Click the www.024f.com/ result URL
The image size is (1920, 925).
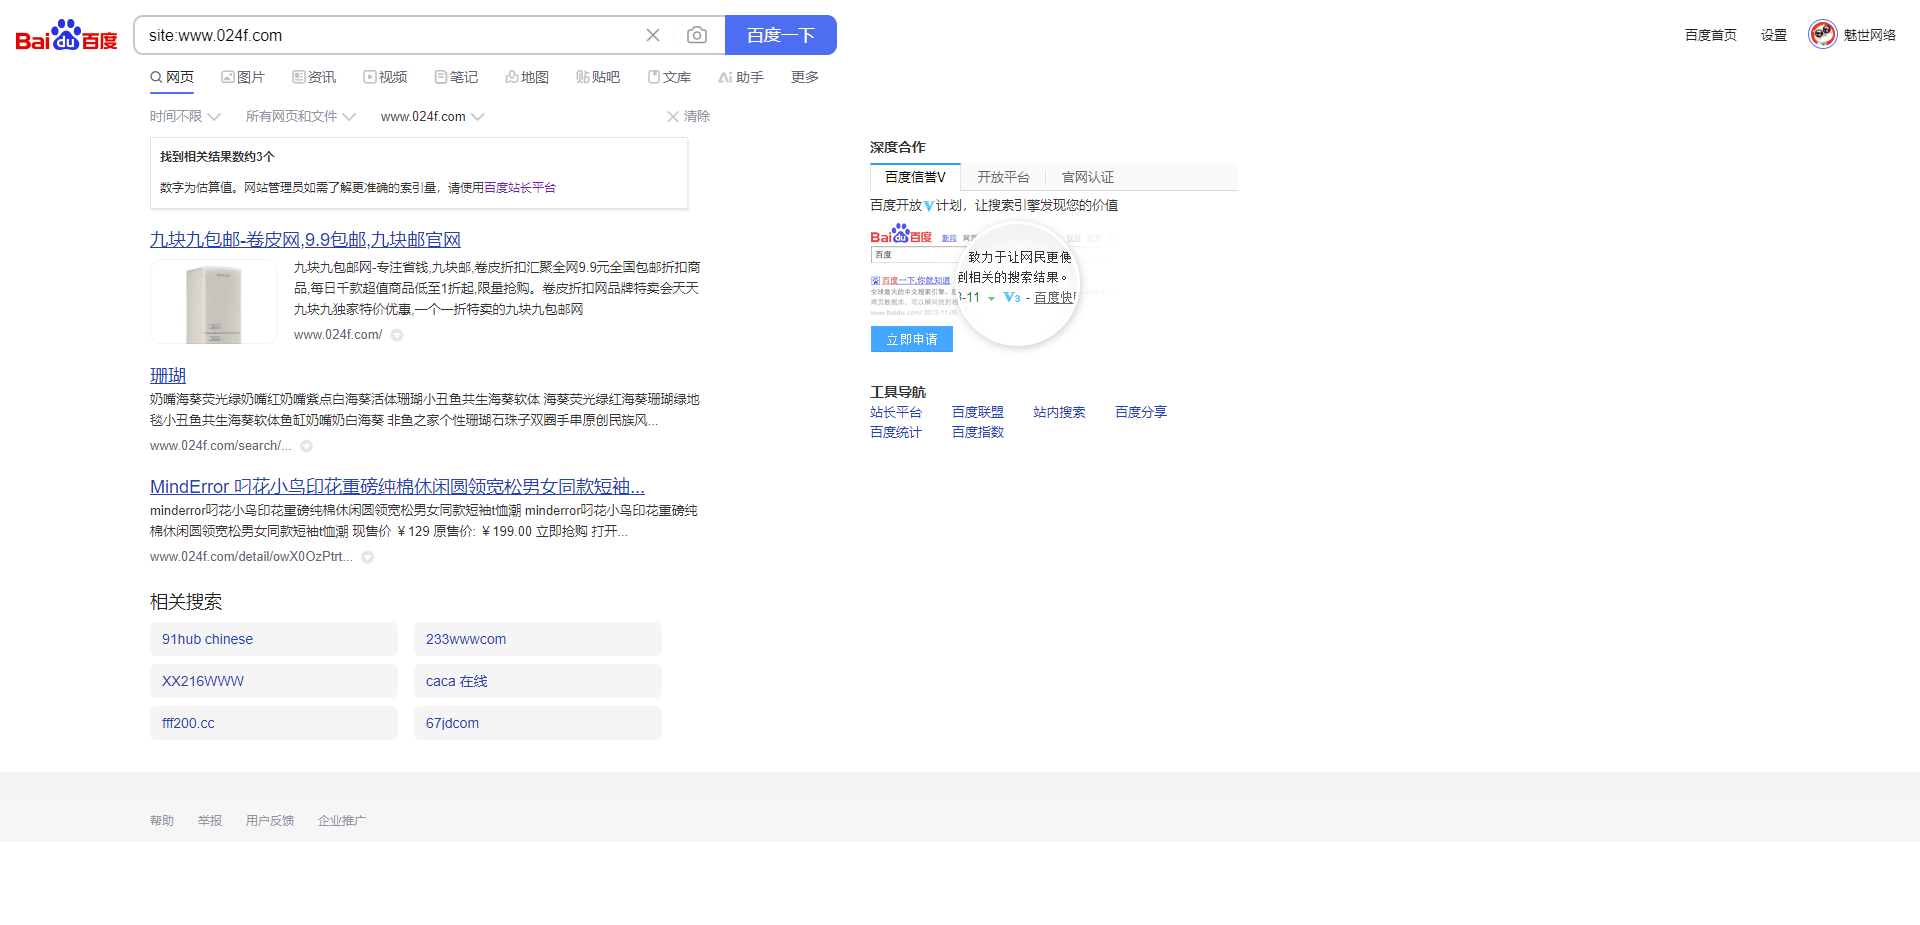pos(338,335)
